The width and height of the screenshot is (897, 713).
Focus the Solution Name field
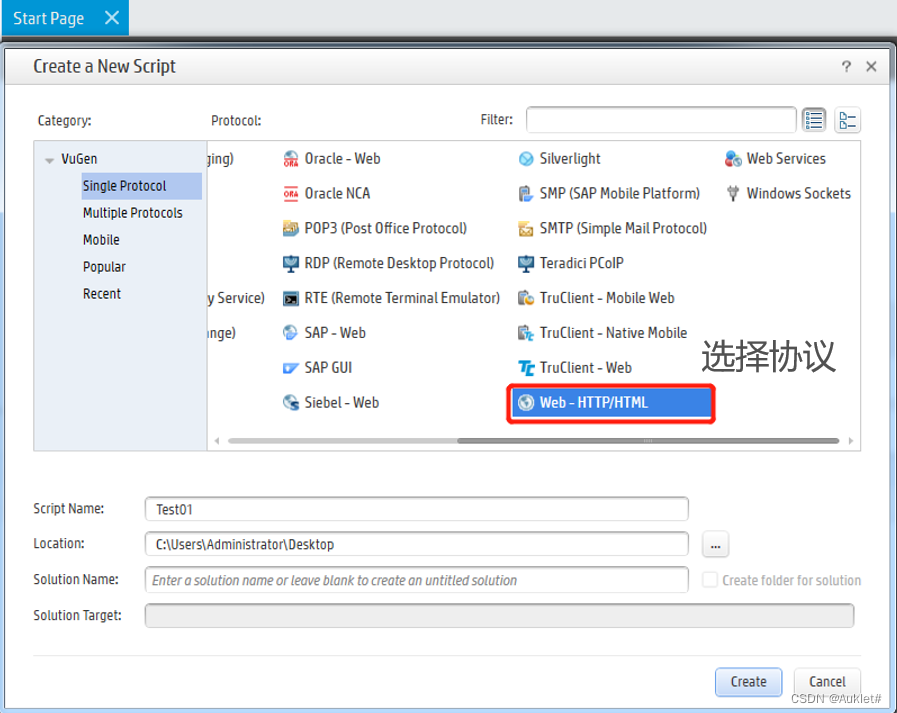pyautogui.click(x=416, y=580)
